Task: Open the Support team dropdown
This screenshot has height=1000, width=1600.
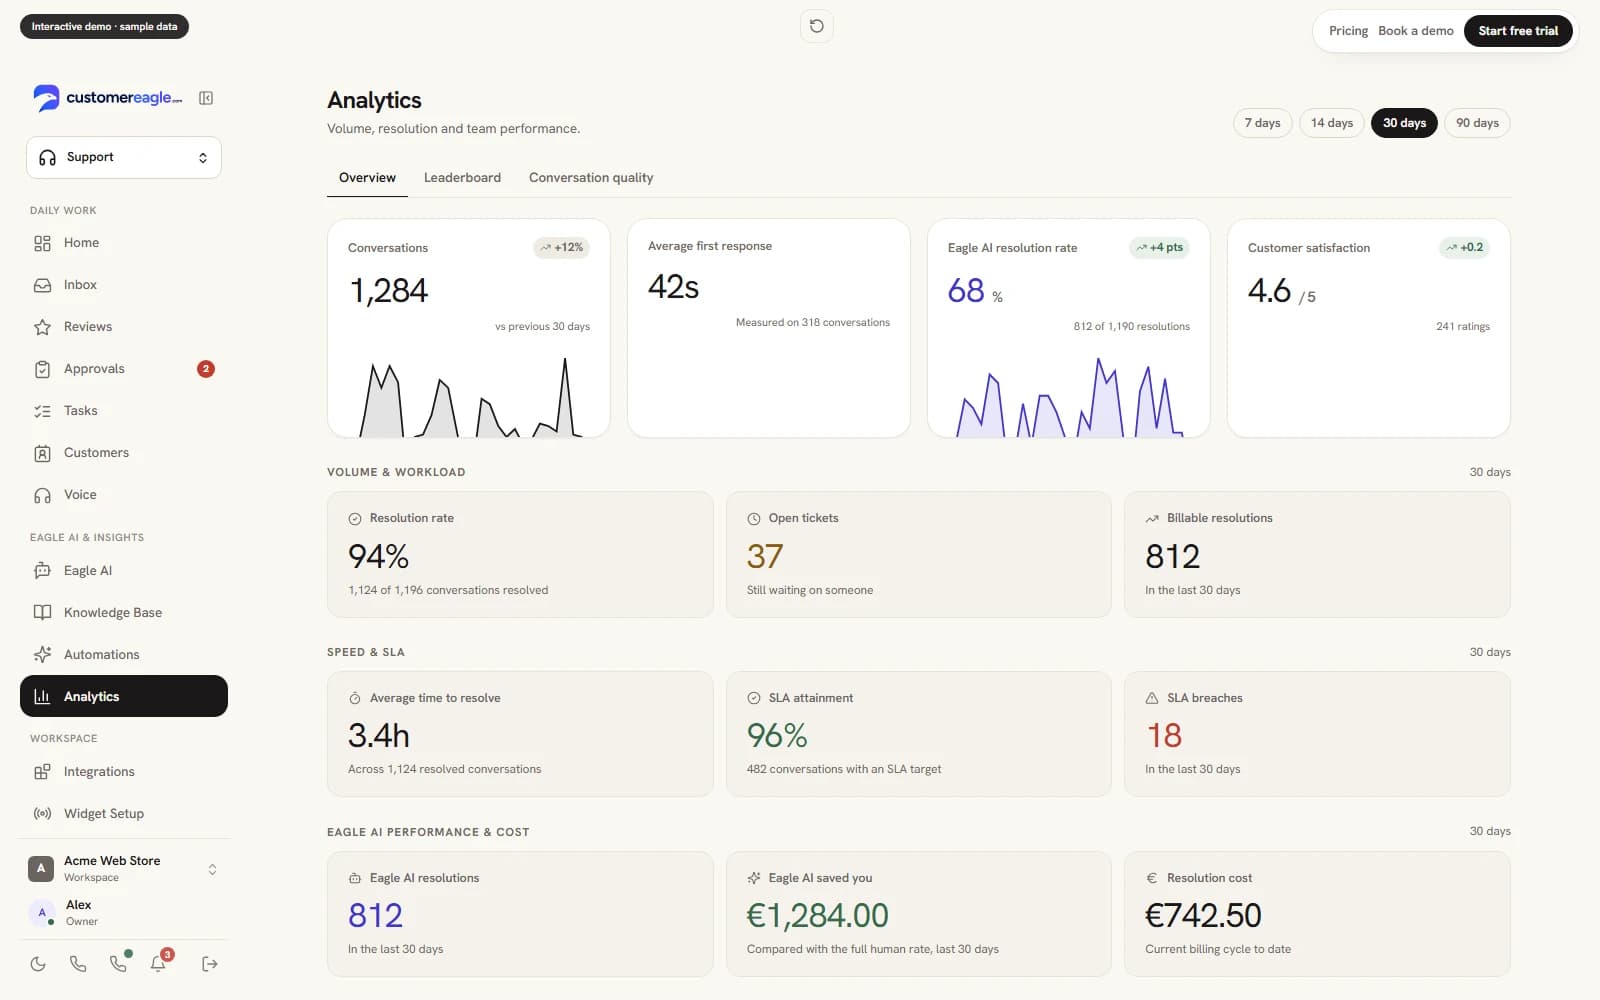Action: pyautogui.click(x=124, y=158)
